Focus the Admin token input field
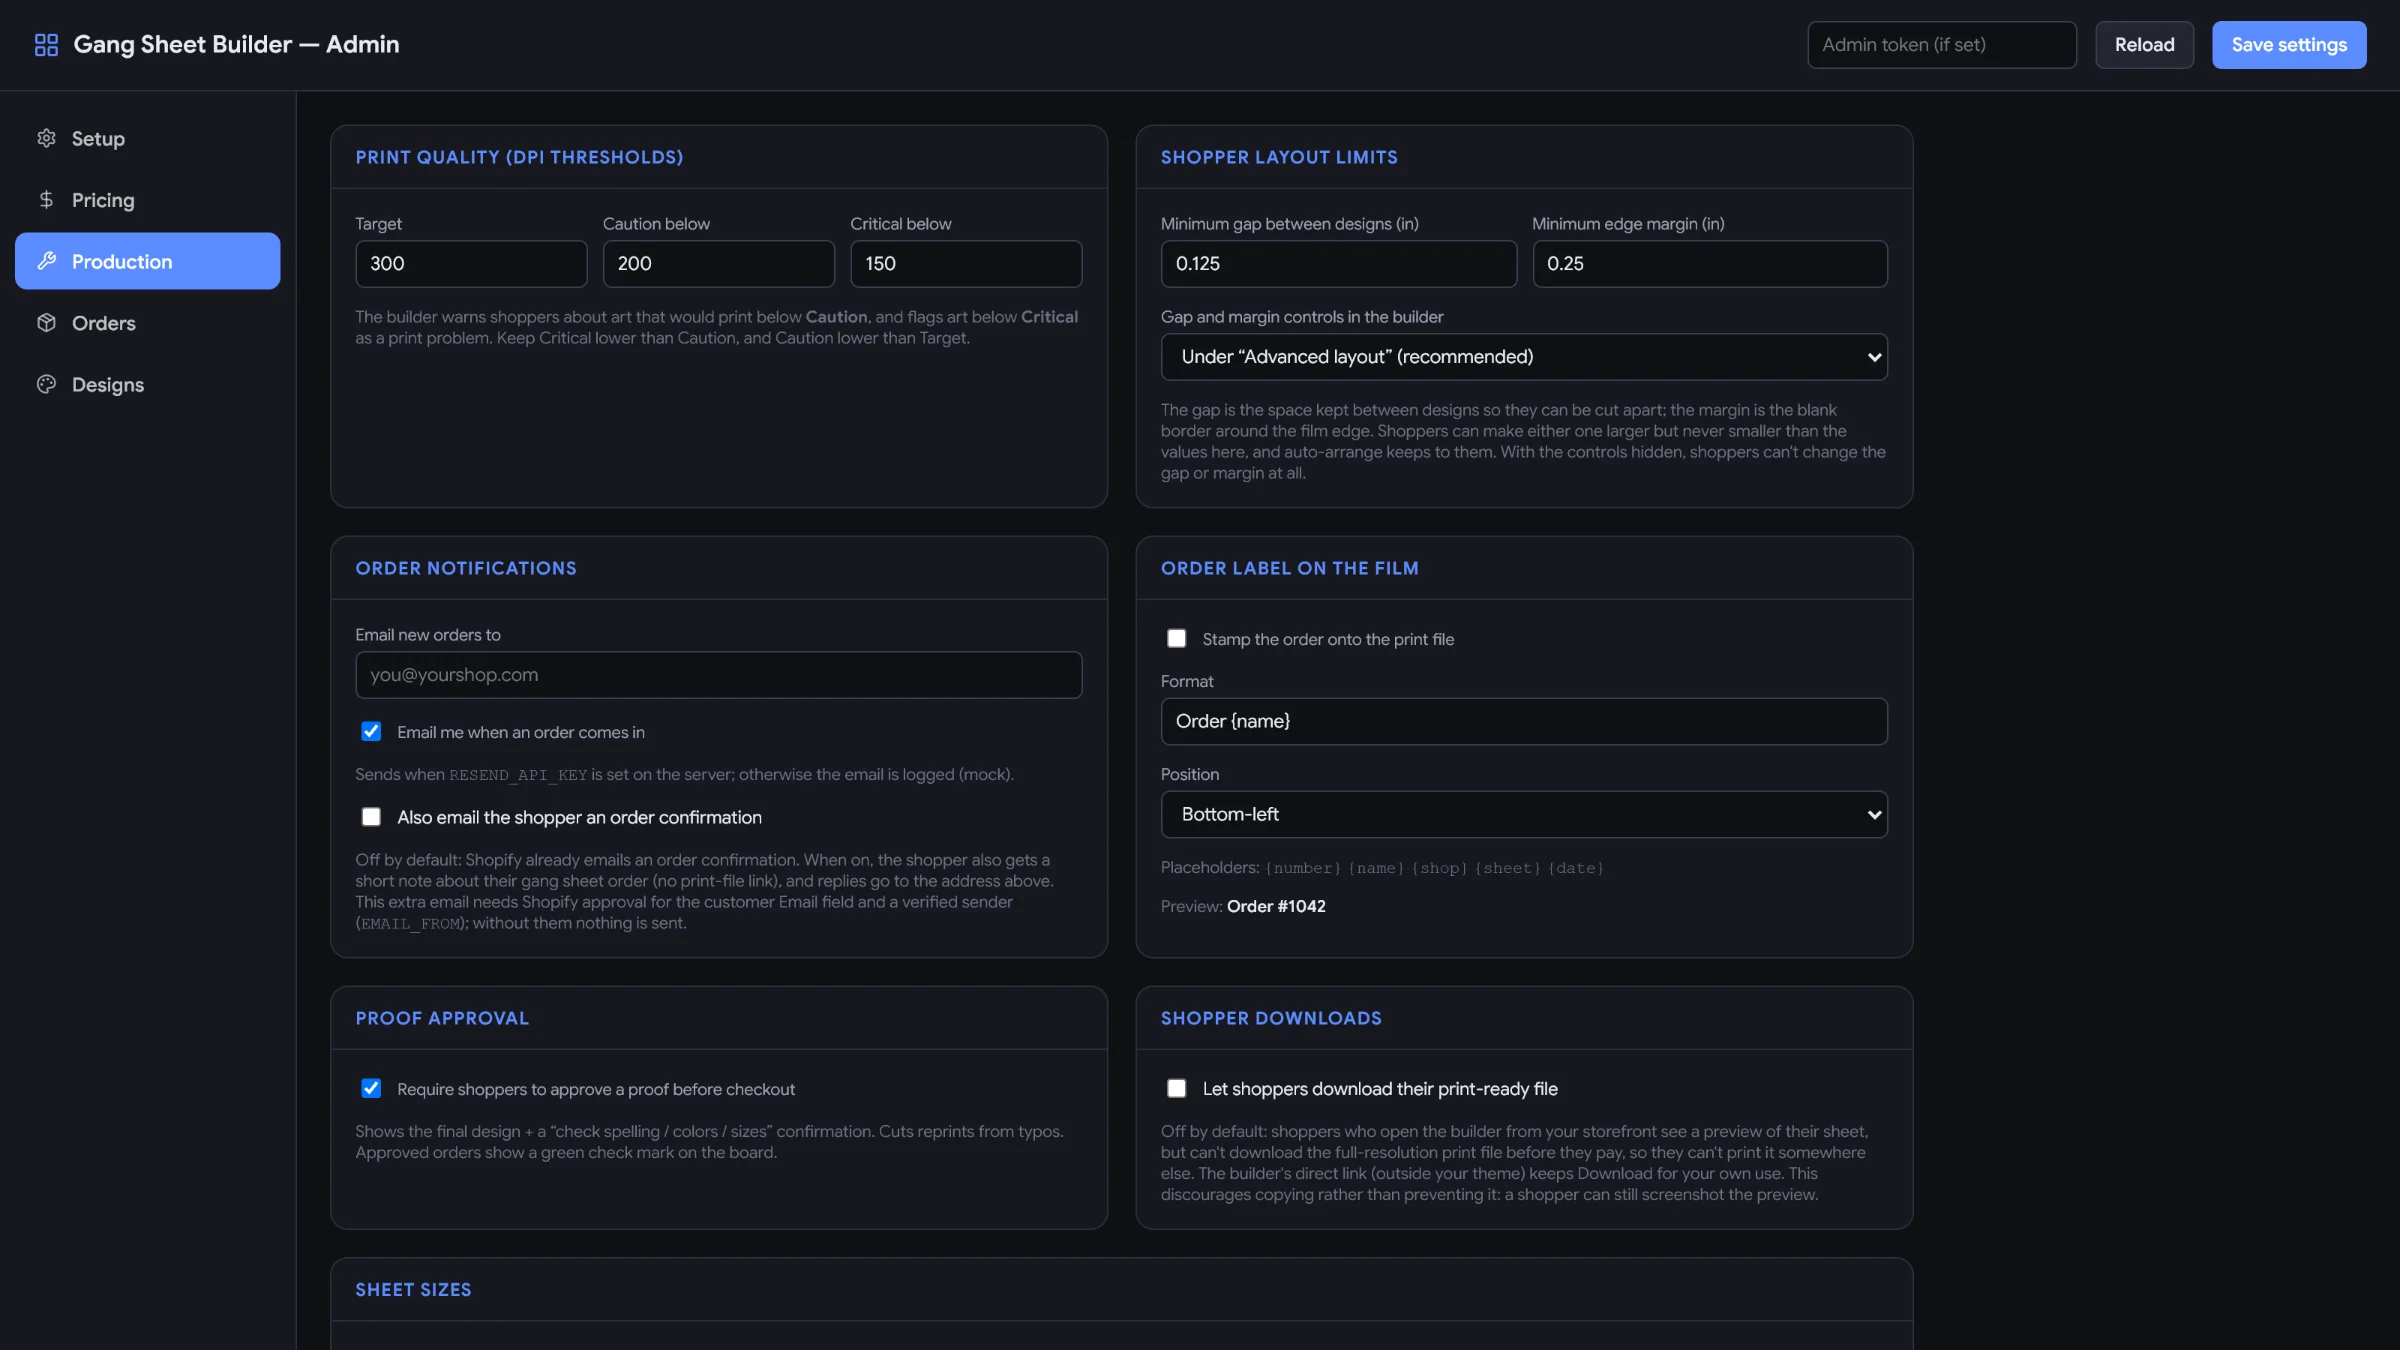Screen dimensions: 2400x1350 click(x=1942, y=45)
